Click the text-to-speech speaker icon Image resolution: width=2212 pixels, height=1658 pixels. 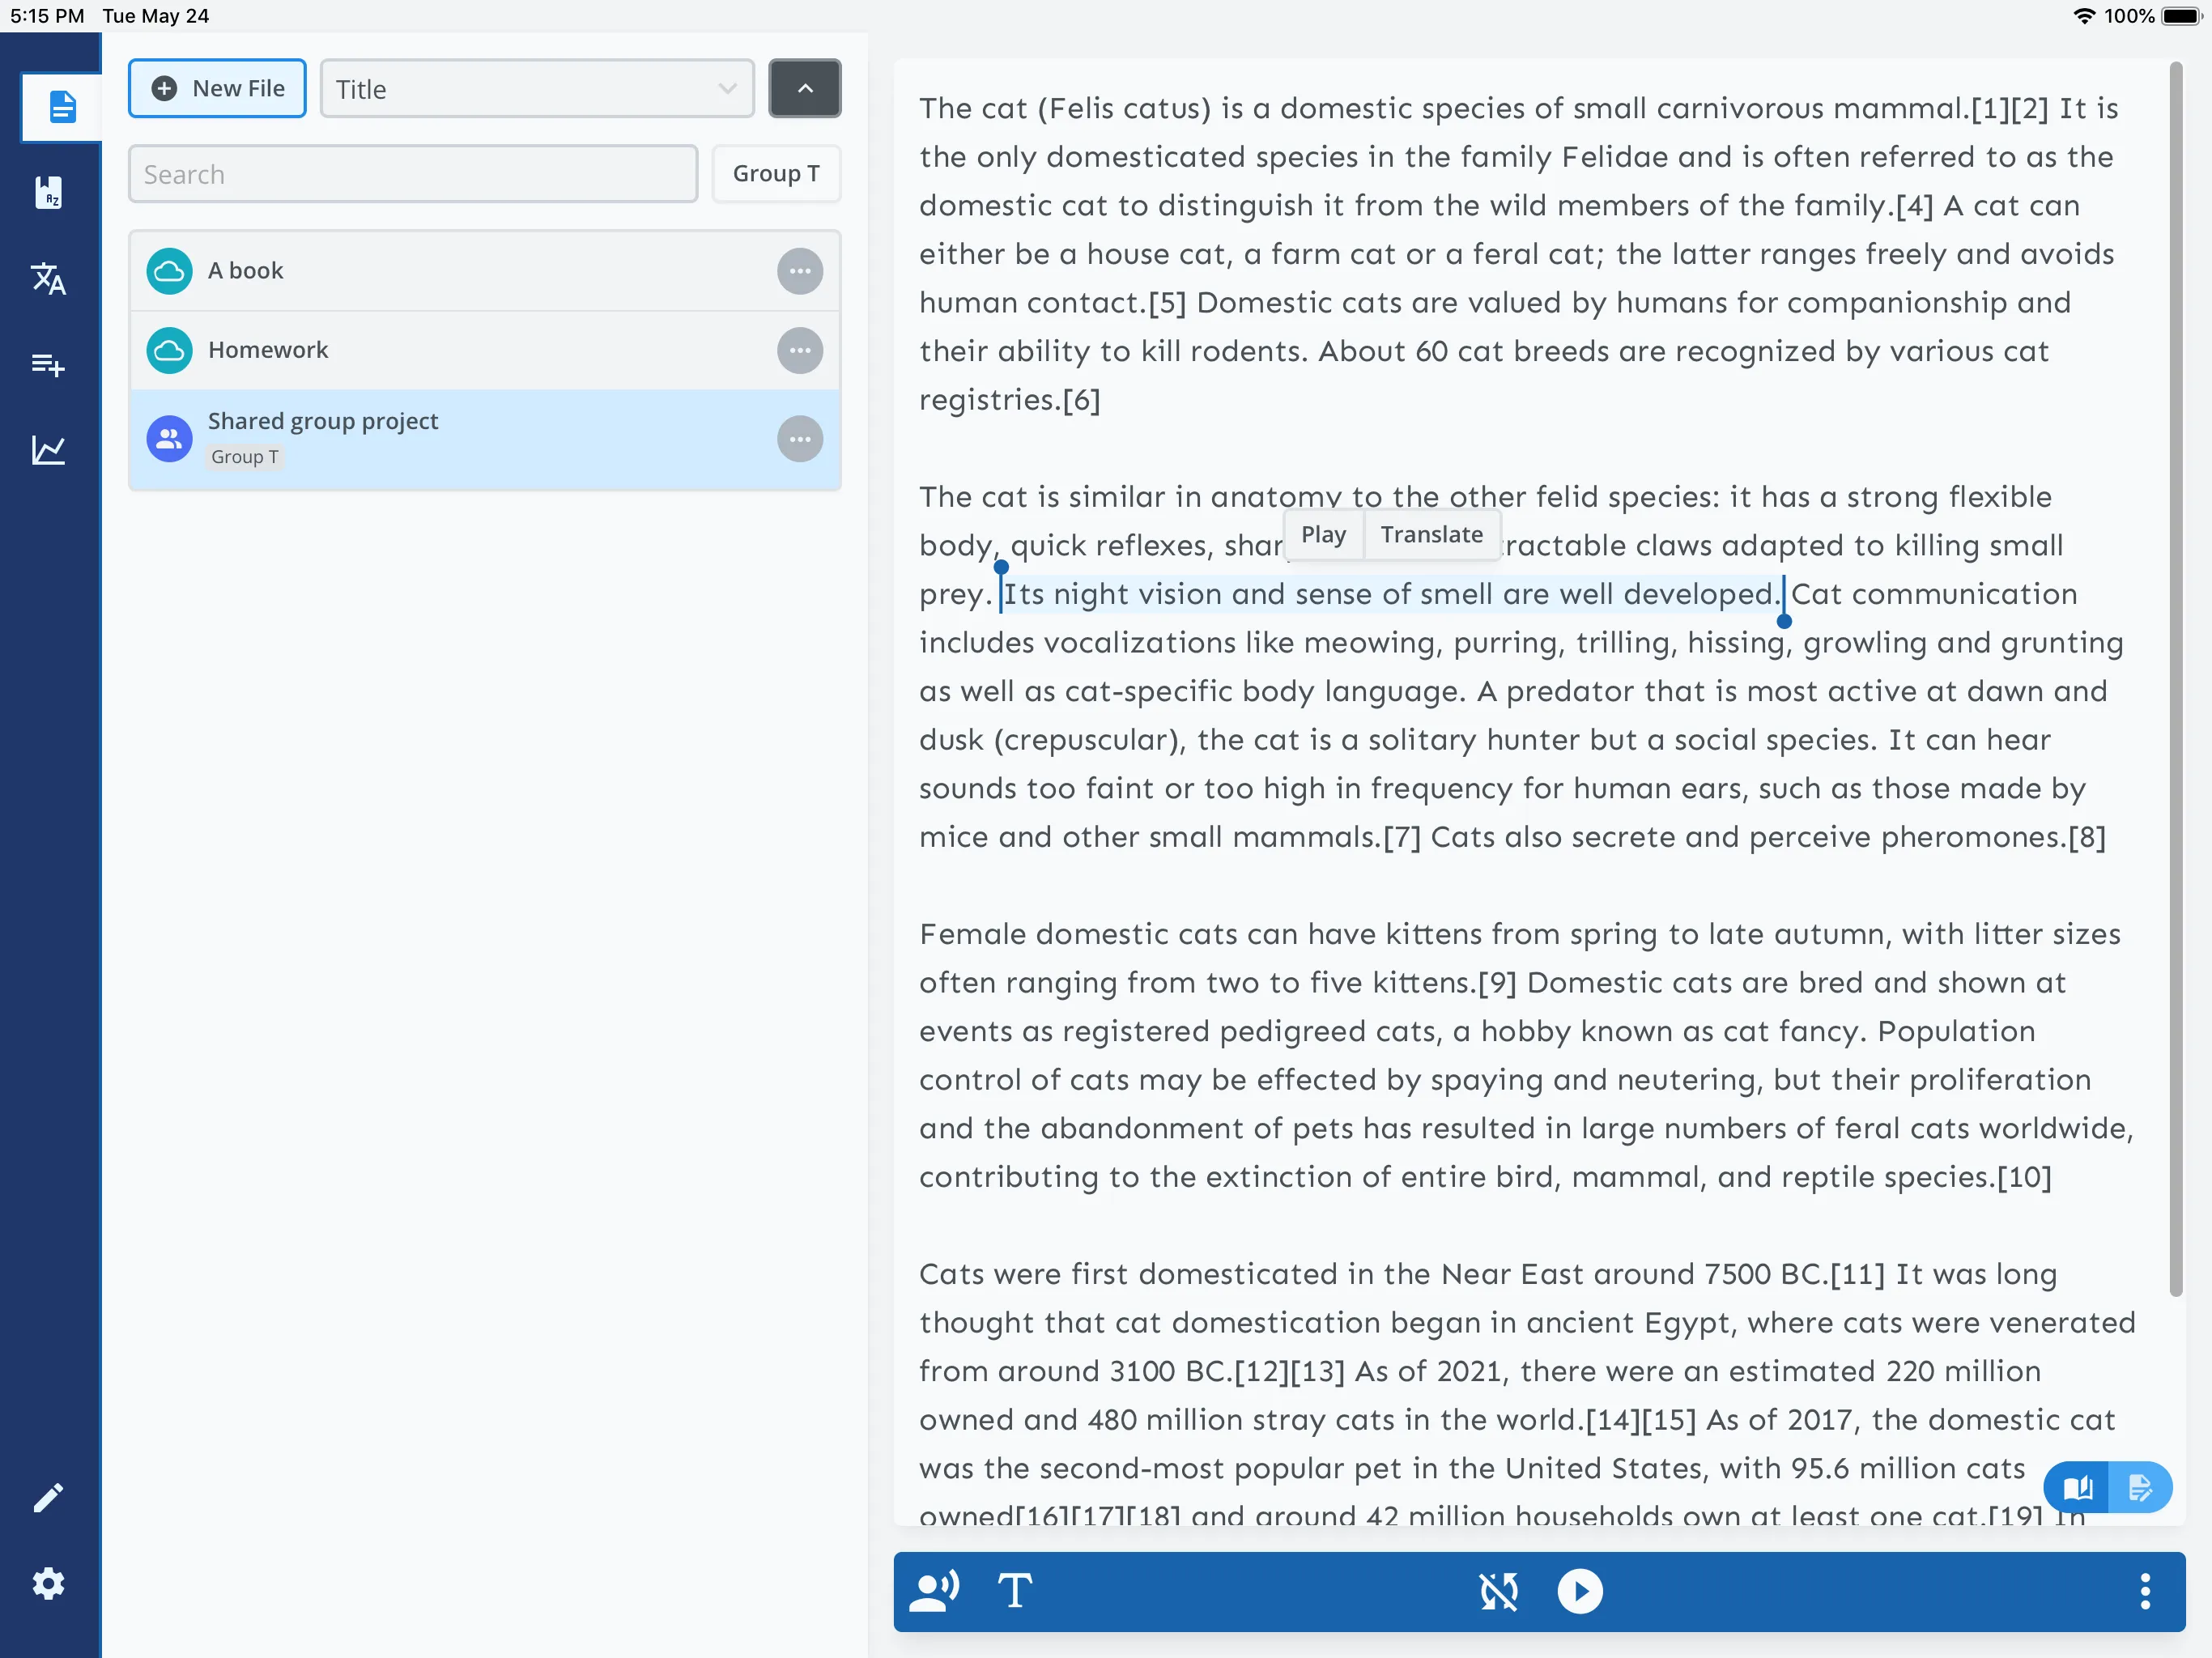click(937, 1588)
